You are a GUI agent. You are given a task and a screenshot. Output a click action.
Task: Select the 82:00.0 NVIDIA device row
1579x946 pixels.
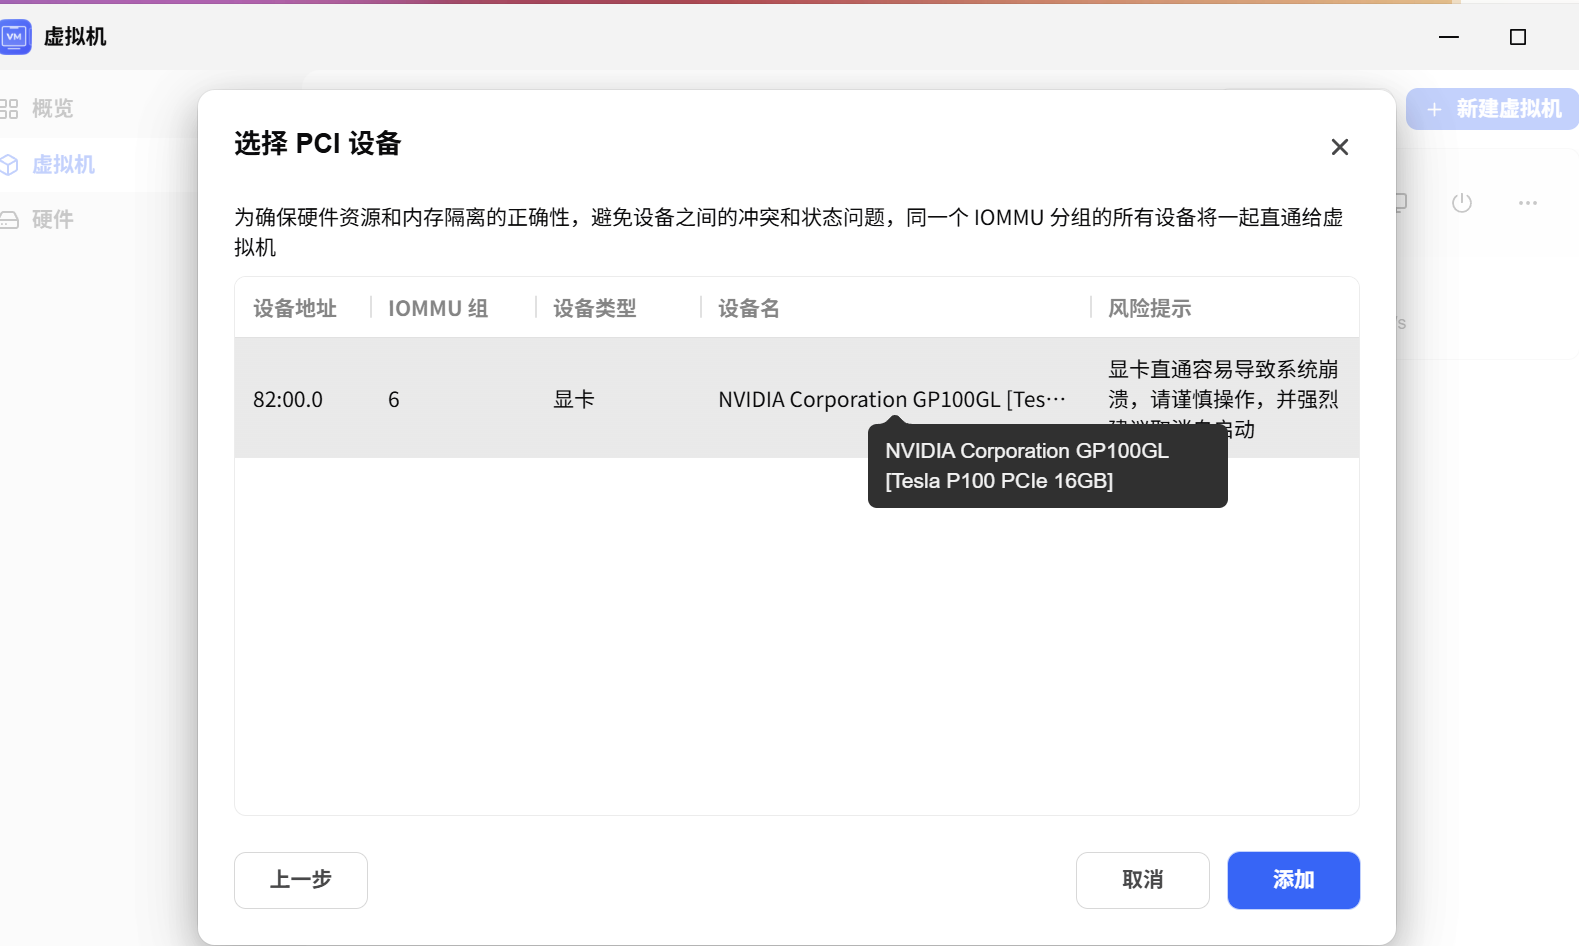797,398
